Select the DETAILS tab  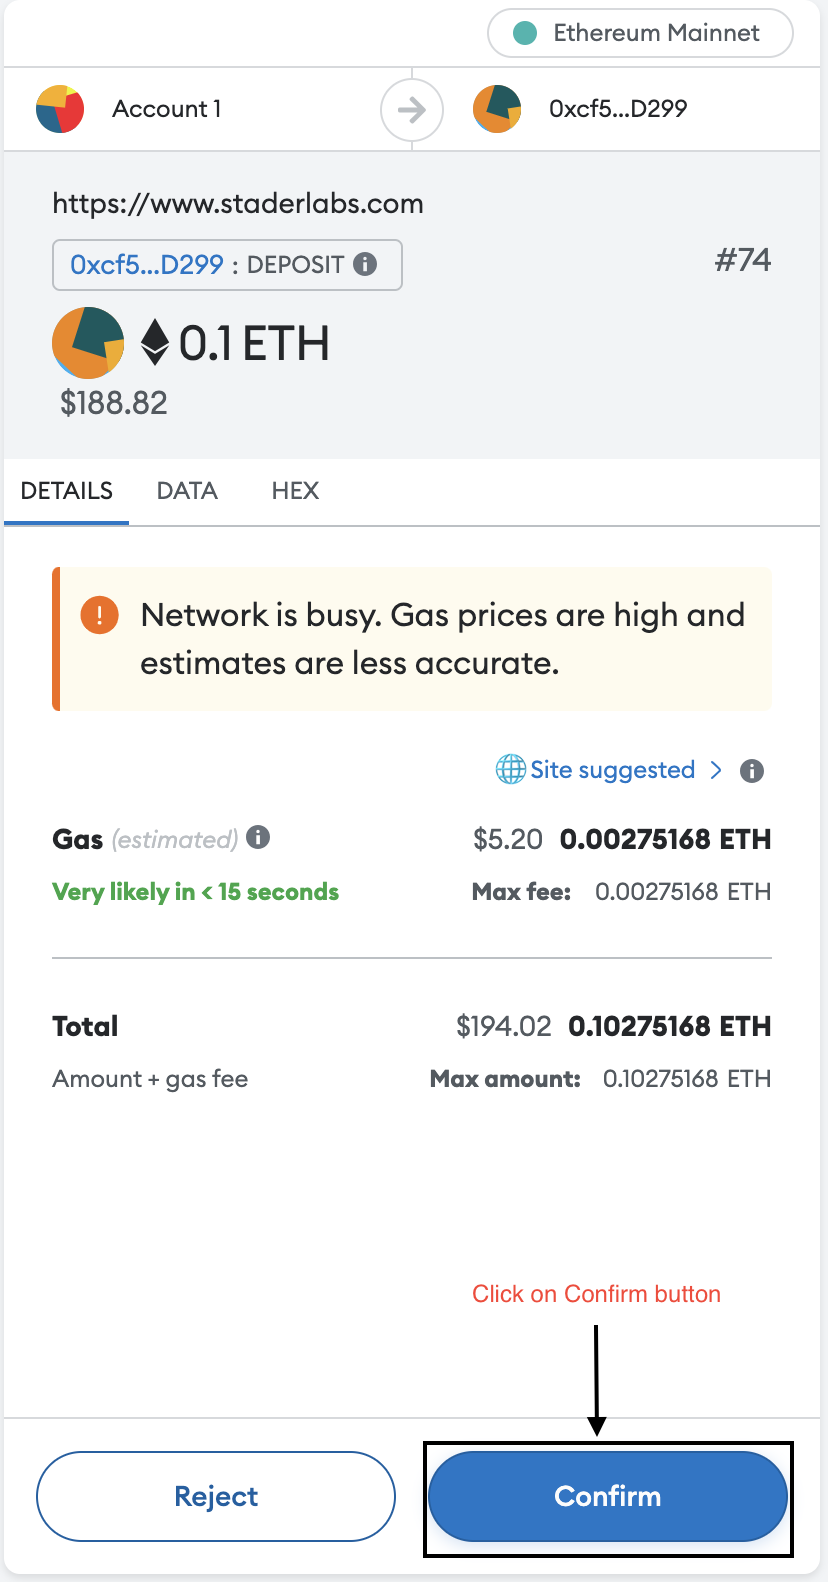pyautogui.click(x=67, y=491)
